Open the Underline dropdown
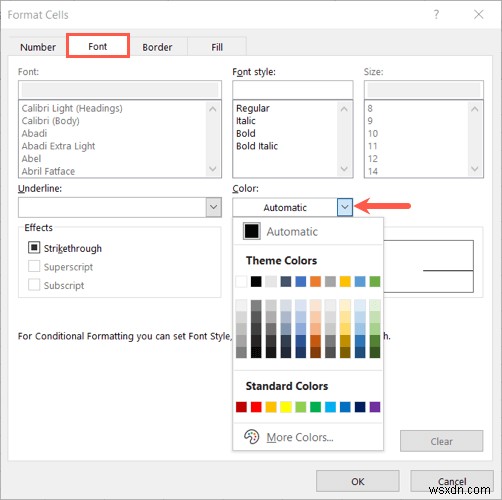This screenshot has width=502, height=500. [213, 207]
